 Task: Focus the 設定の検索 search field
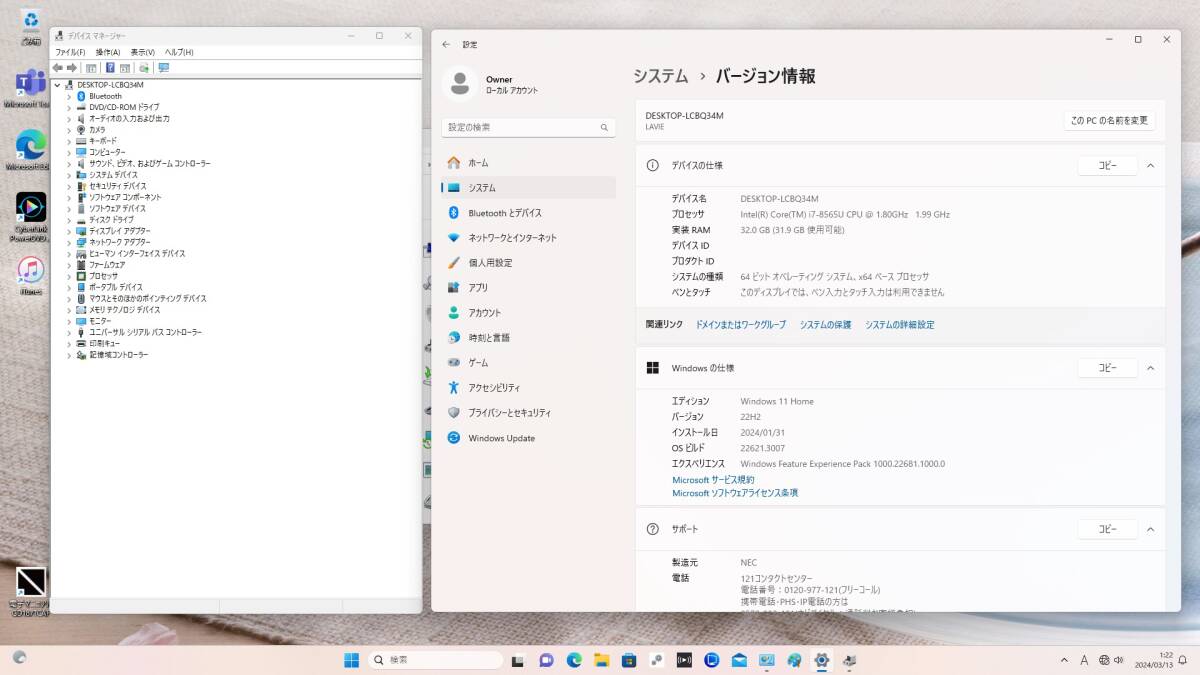(528, 128)
